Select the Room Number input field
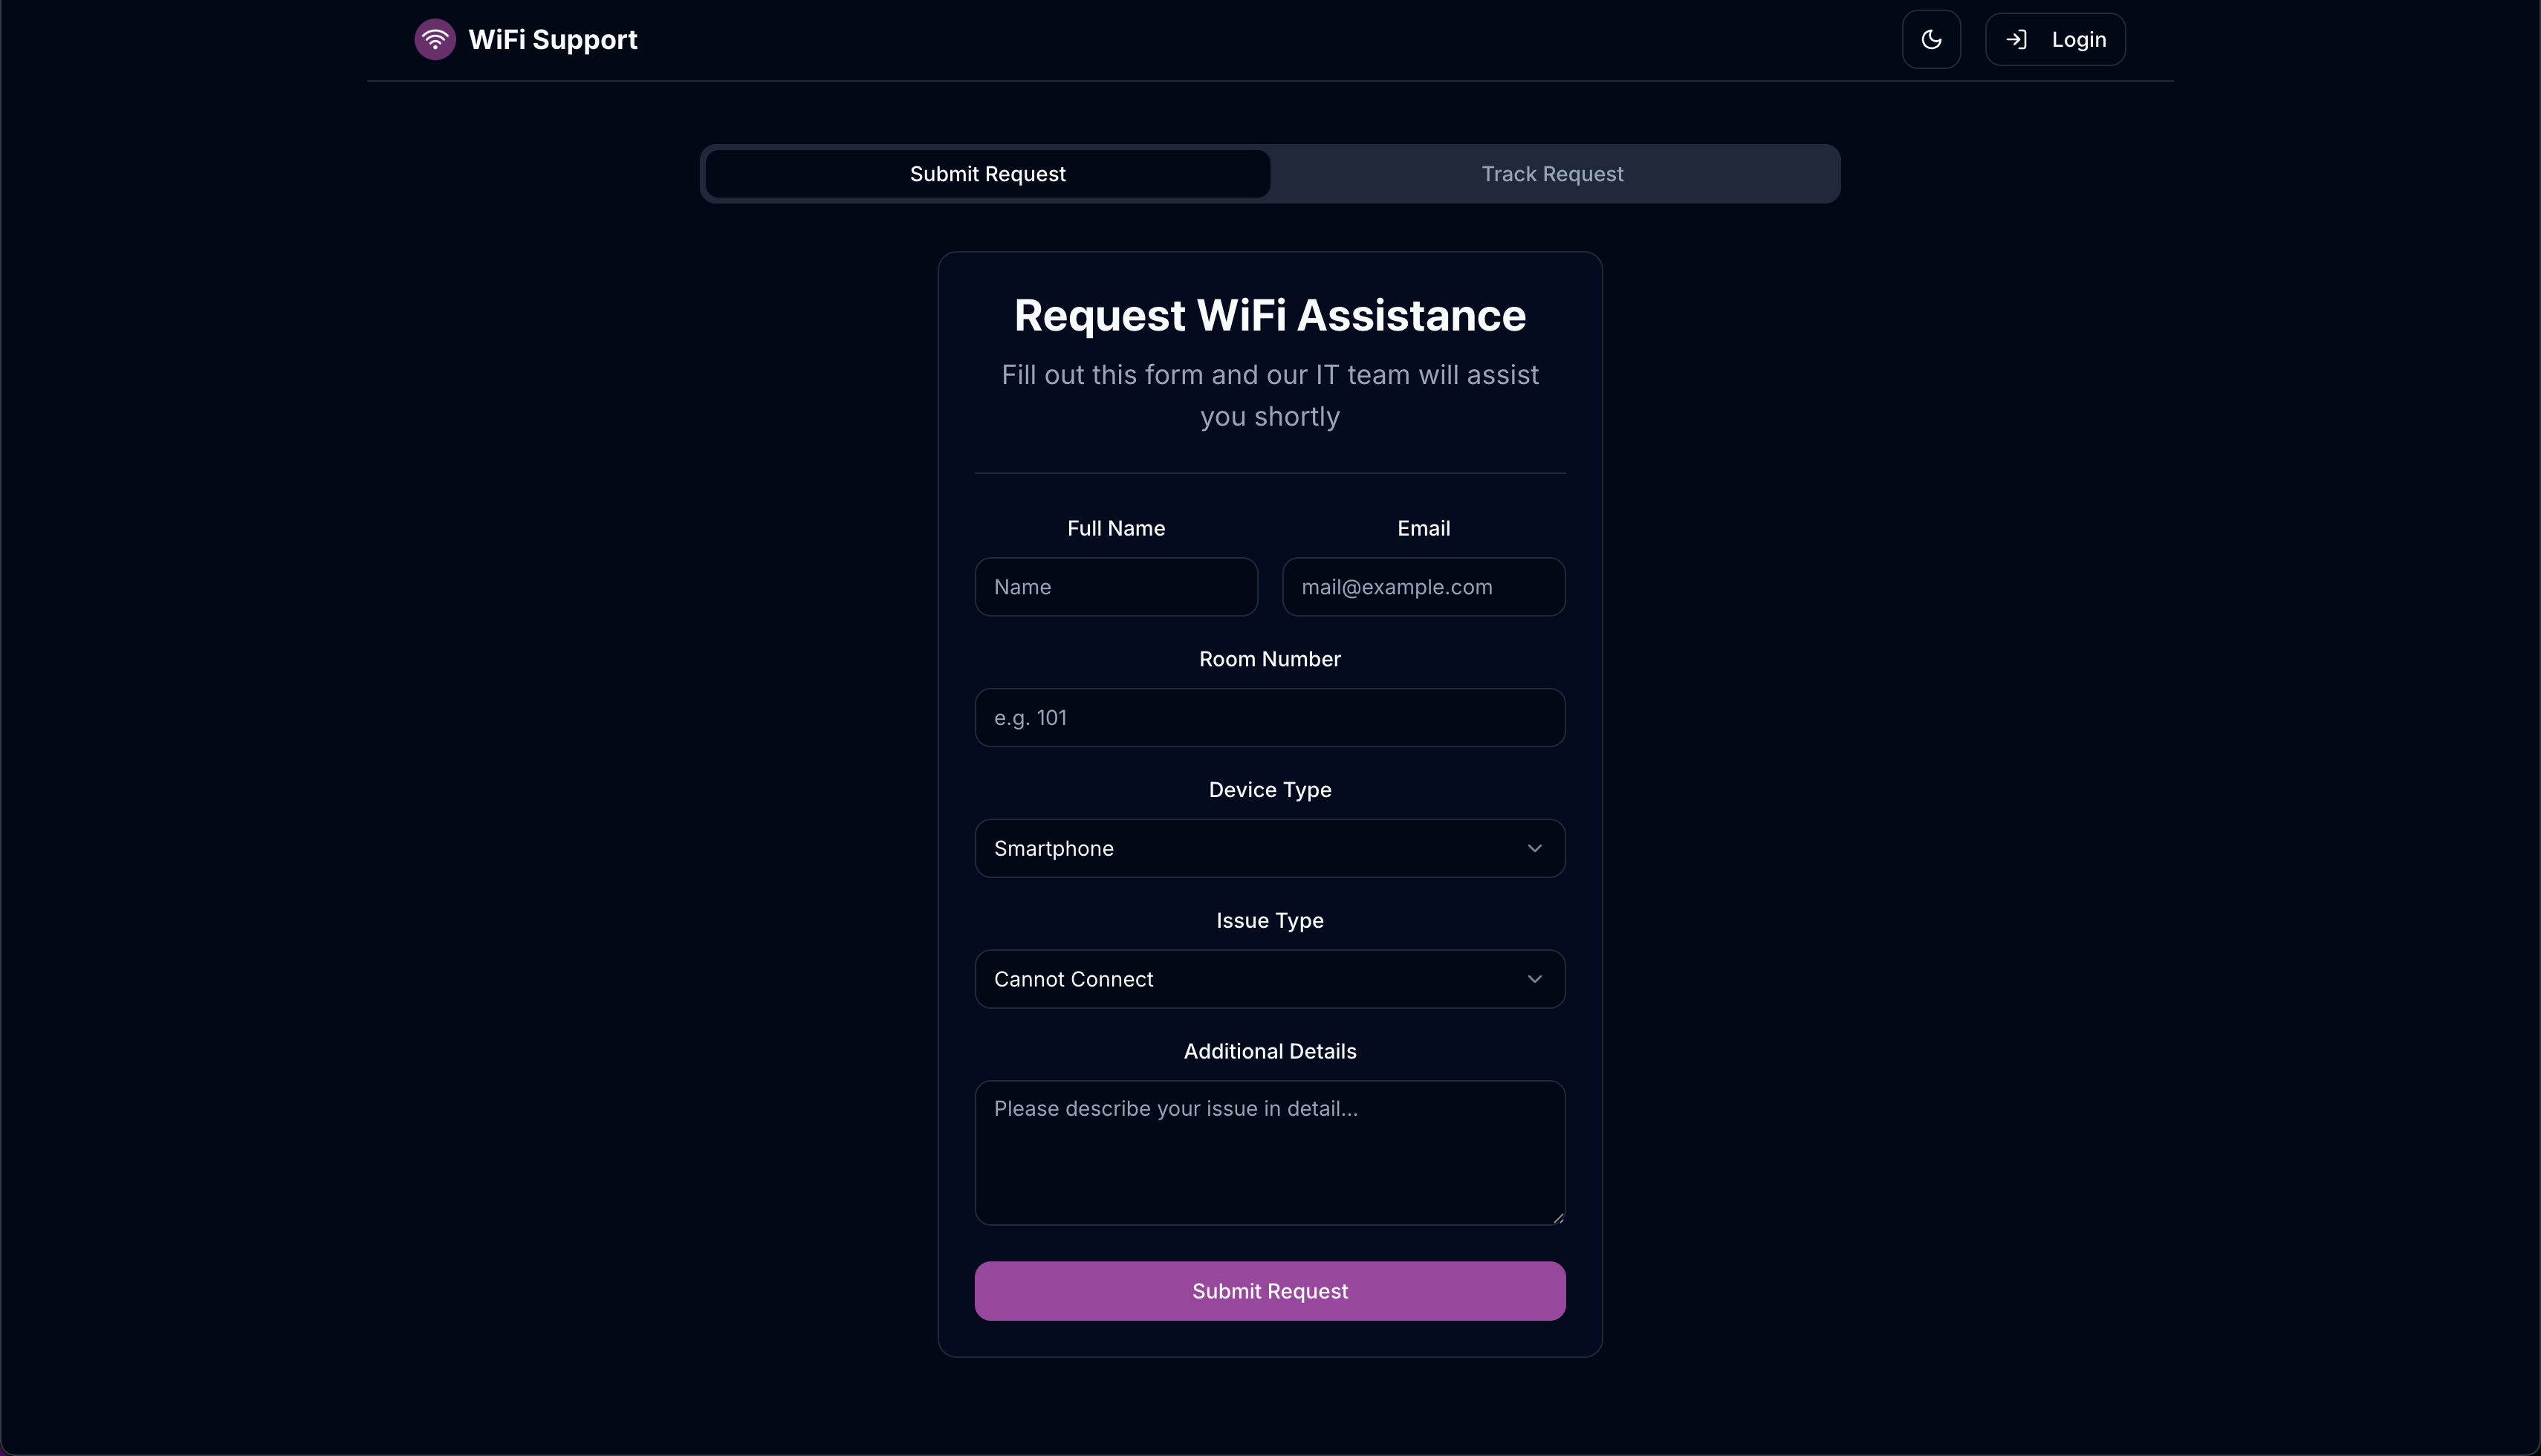The image size is (2541, 1456). [x=1269, y=718]
